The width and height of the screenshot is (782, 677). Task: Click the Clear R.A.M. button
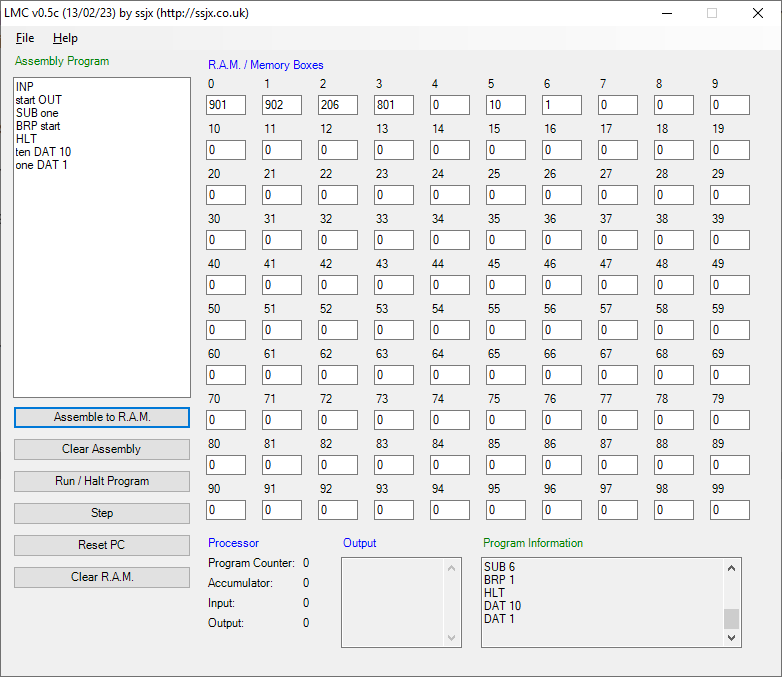click(101, 577)
